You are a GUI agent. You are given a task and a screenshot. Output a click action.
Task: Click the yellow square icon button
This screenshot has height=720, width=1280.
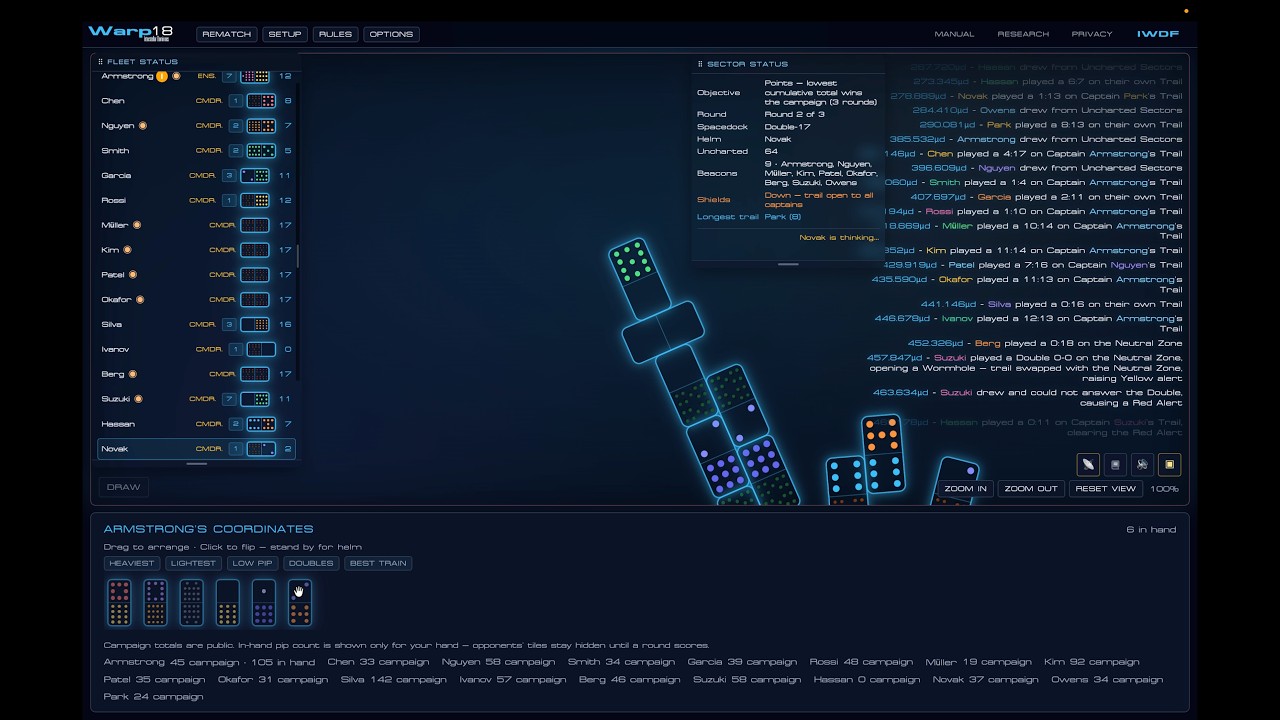[x=1169, y=464]
